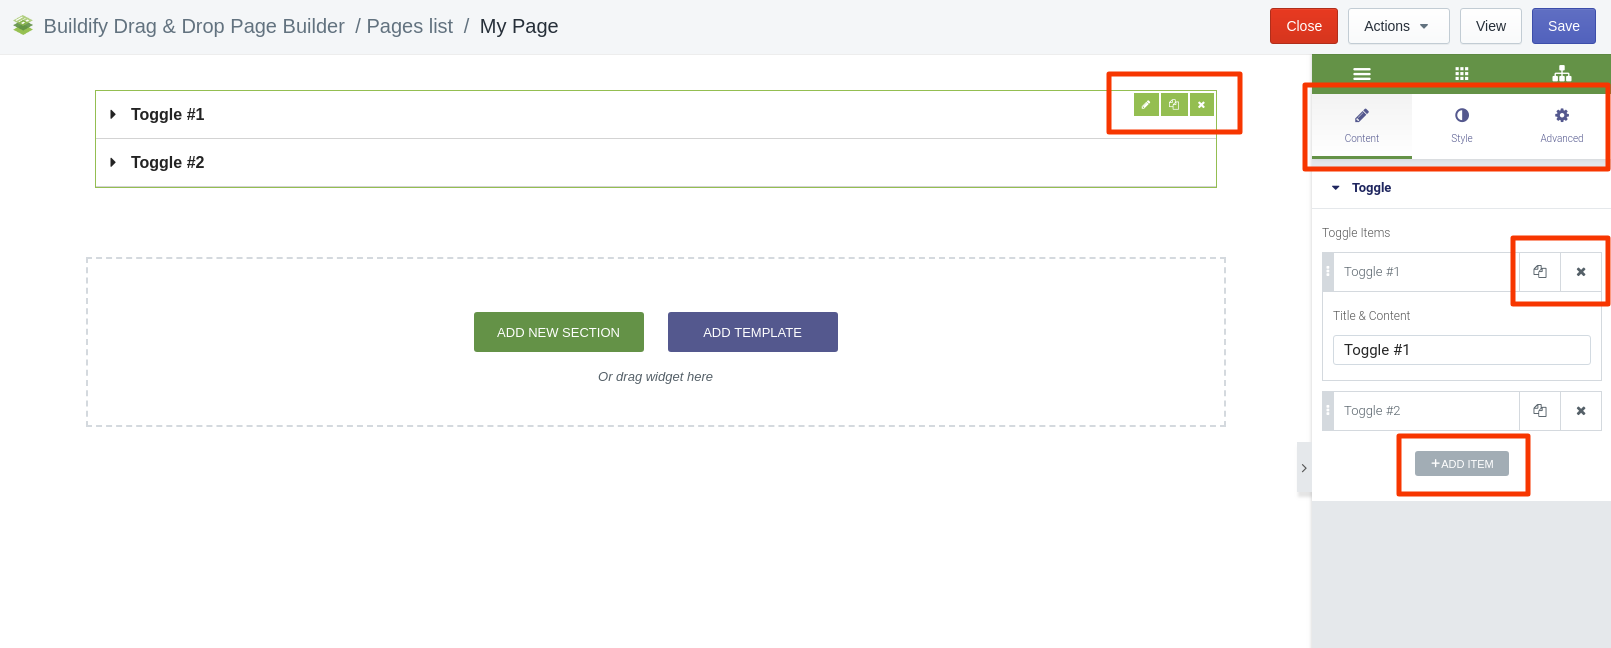
Task: Click the View button
Action: [x=1491, y=26]
